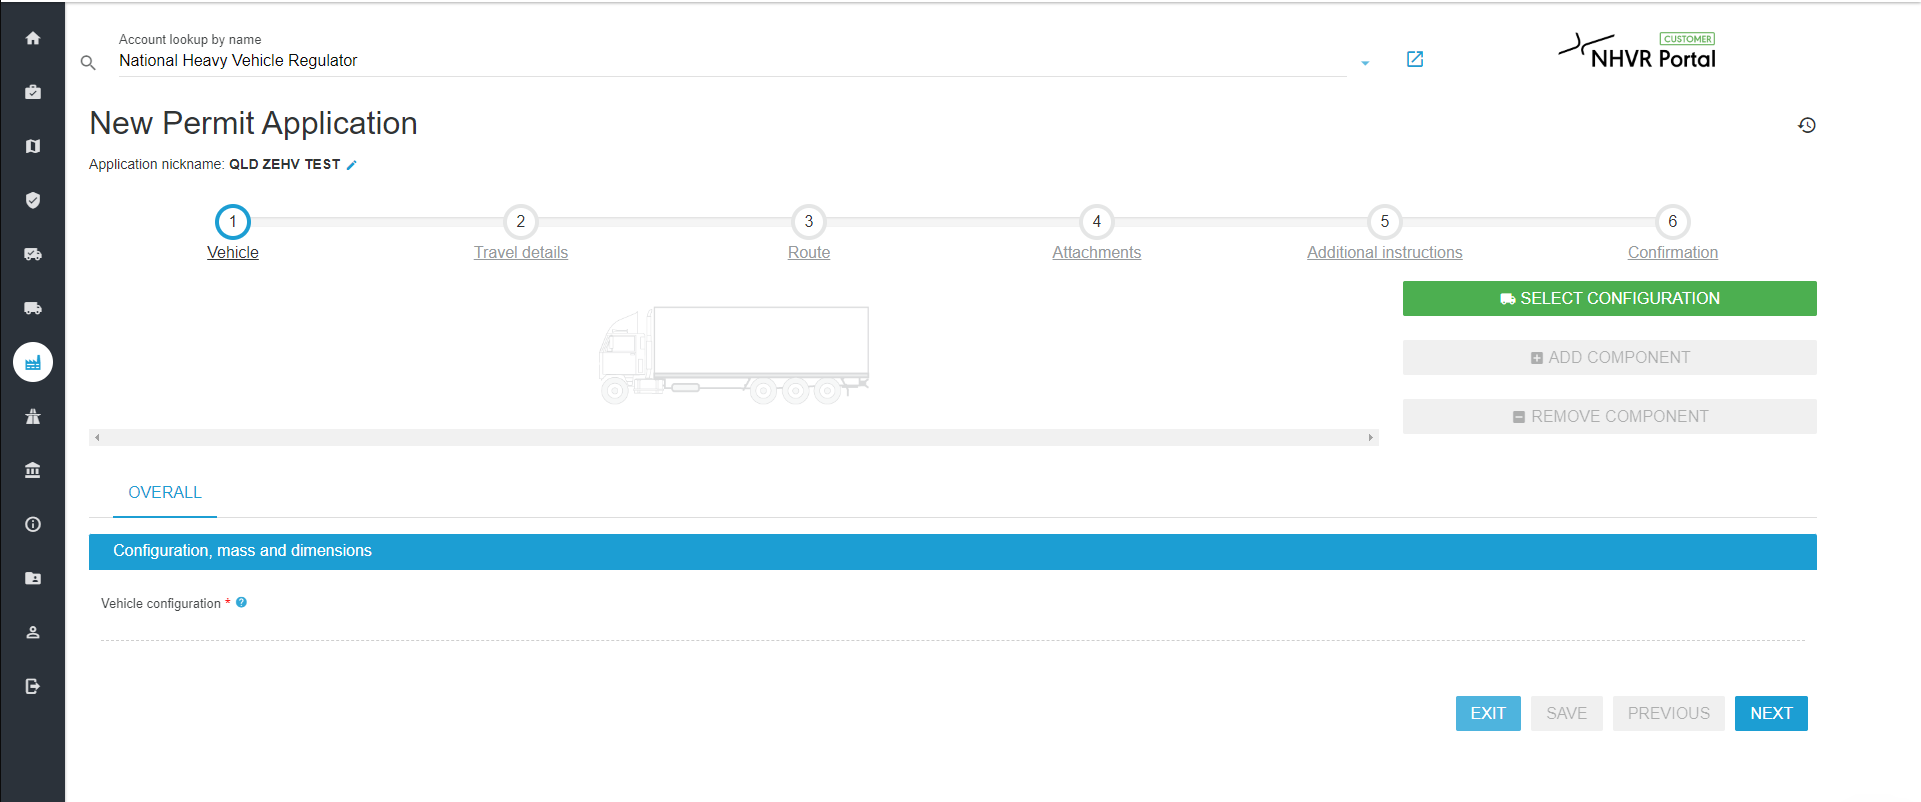
Task: Open the truck with checkmark sidebar icon
Action: [33, 254]
